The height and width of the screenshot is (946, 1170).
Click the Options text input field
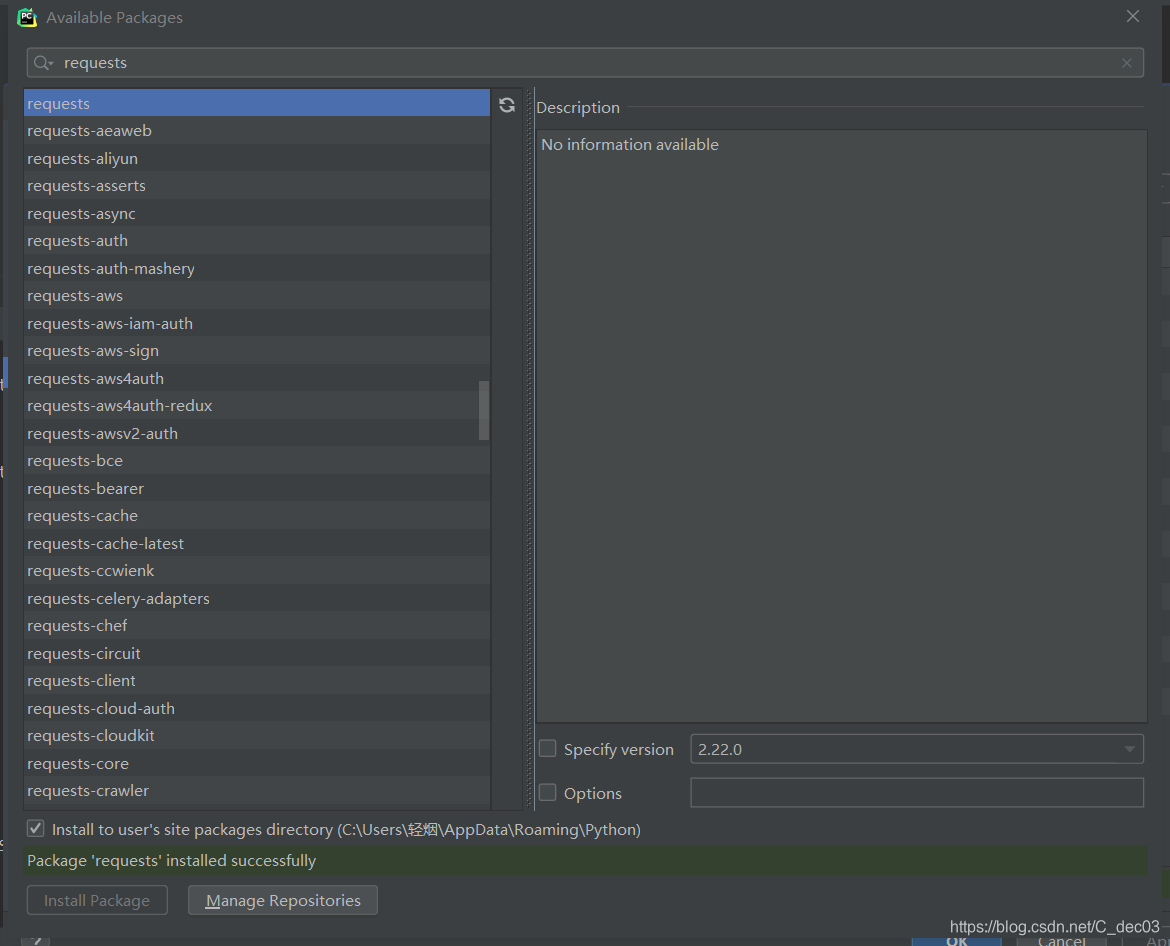click(x=916, y=792)
